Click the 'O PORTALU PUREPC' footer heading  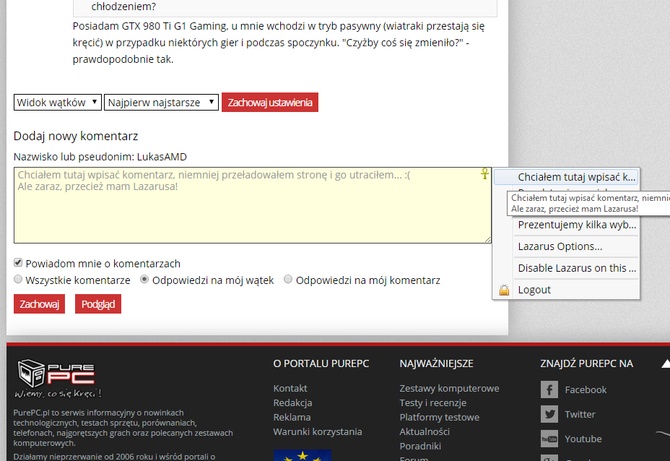click(x=321, y=364)
